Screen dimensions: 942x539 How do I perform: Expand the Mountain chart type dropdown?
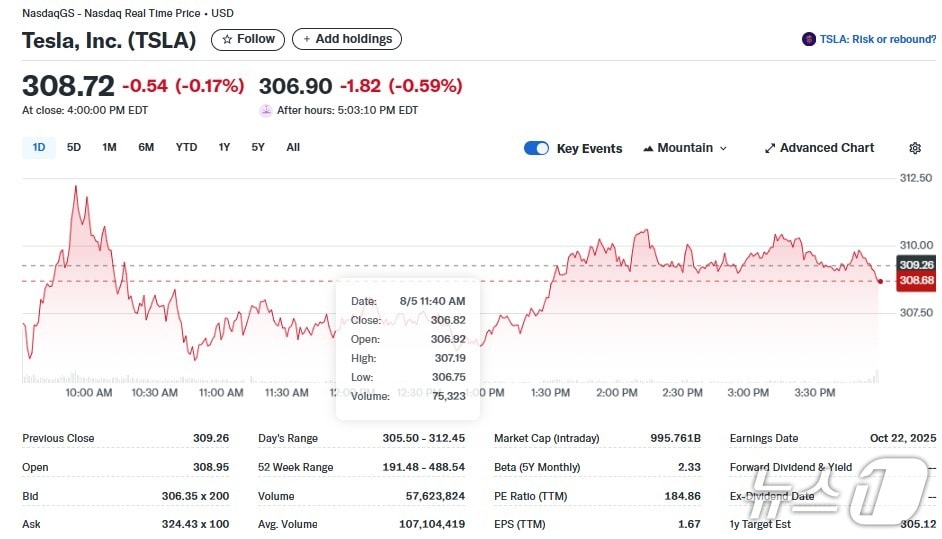[x=723, y=148]
